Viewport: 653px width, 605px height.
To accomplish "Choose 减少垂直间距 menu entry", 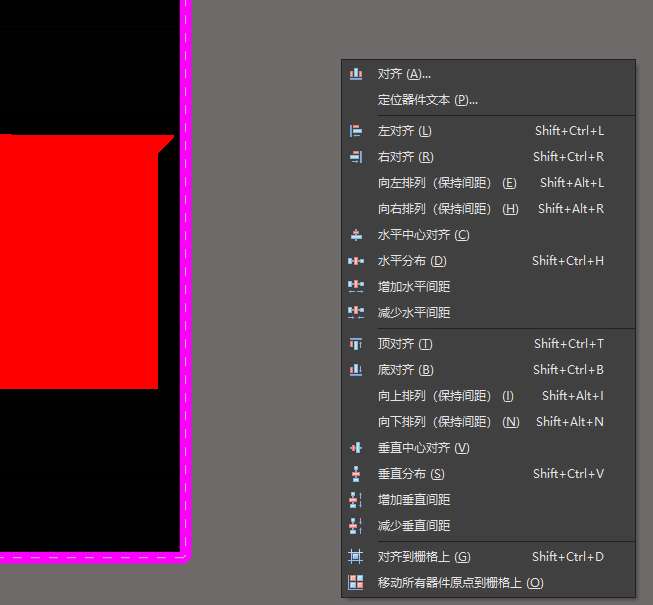I will (x=488, y=525).
